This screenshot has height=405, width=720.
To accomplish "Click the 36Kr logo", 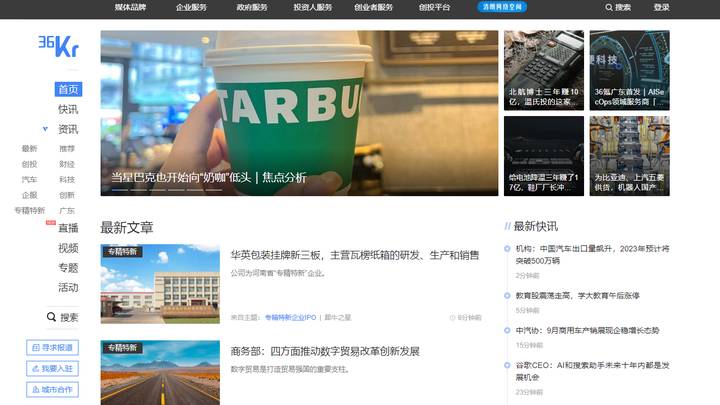I will point(58,46).
